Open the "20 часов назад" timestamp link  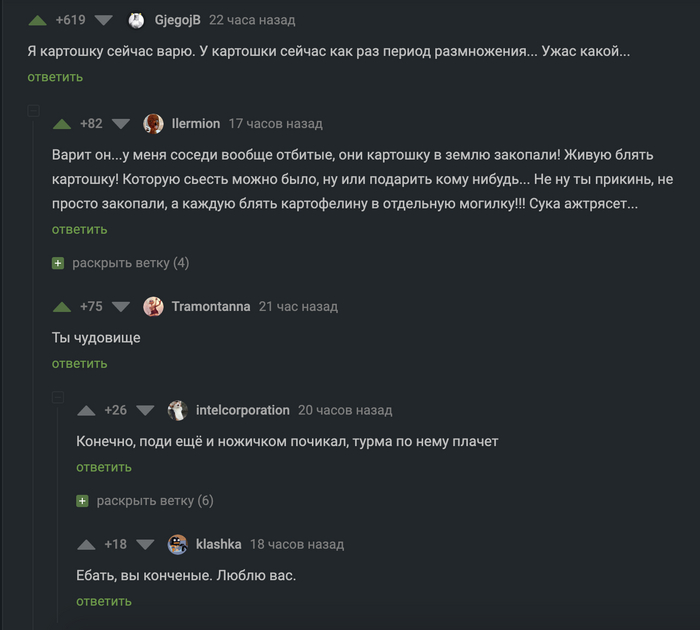345,410
